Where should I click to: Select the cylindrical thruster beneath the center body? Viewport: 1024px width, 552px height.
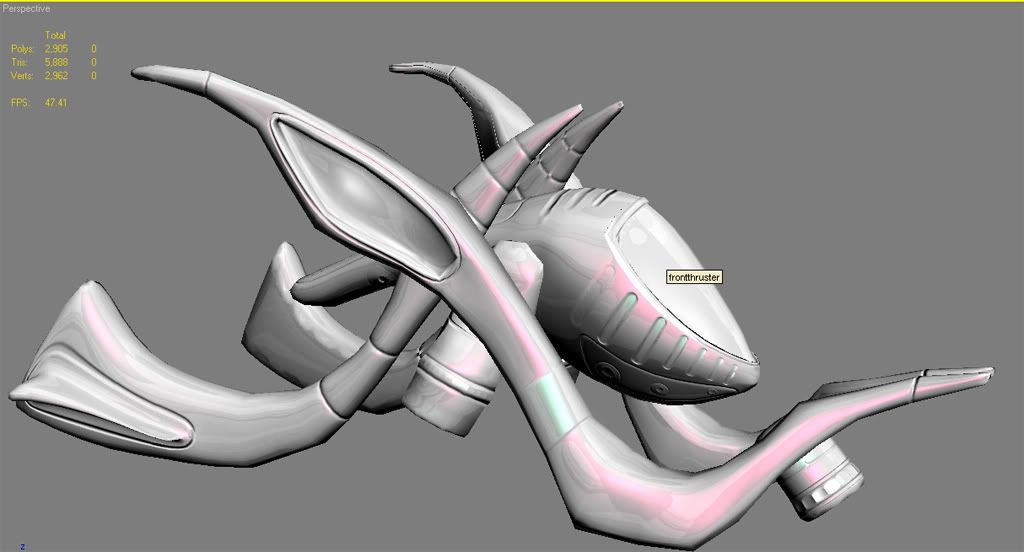point(455,375)
